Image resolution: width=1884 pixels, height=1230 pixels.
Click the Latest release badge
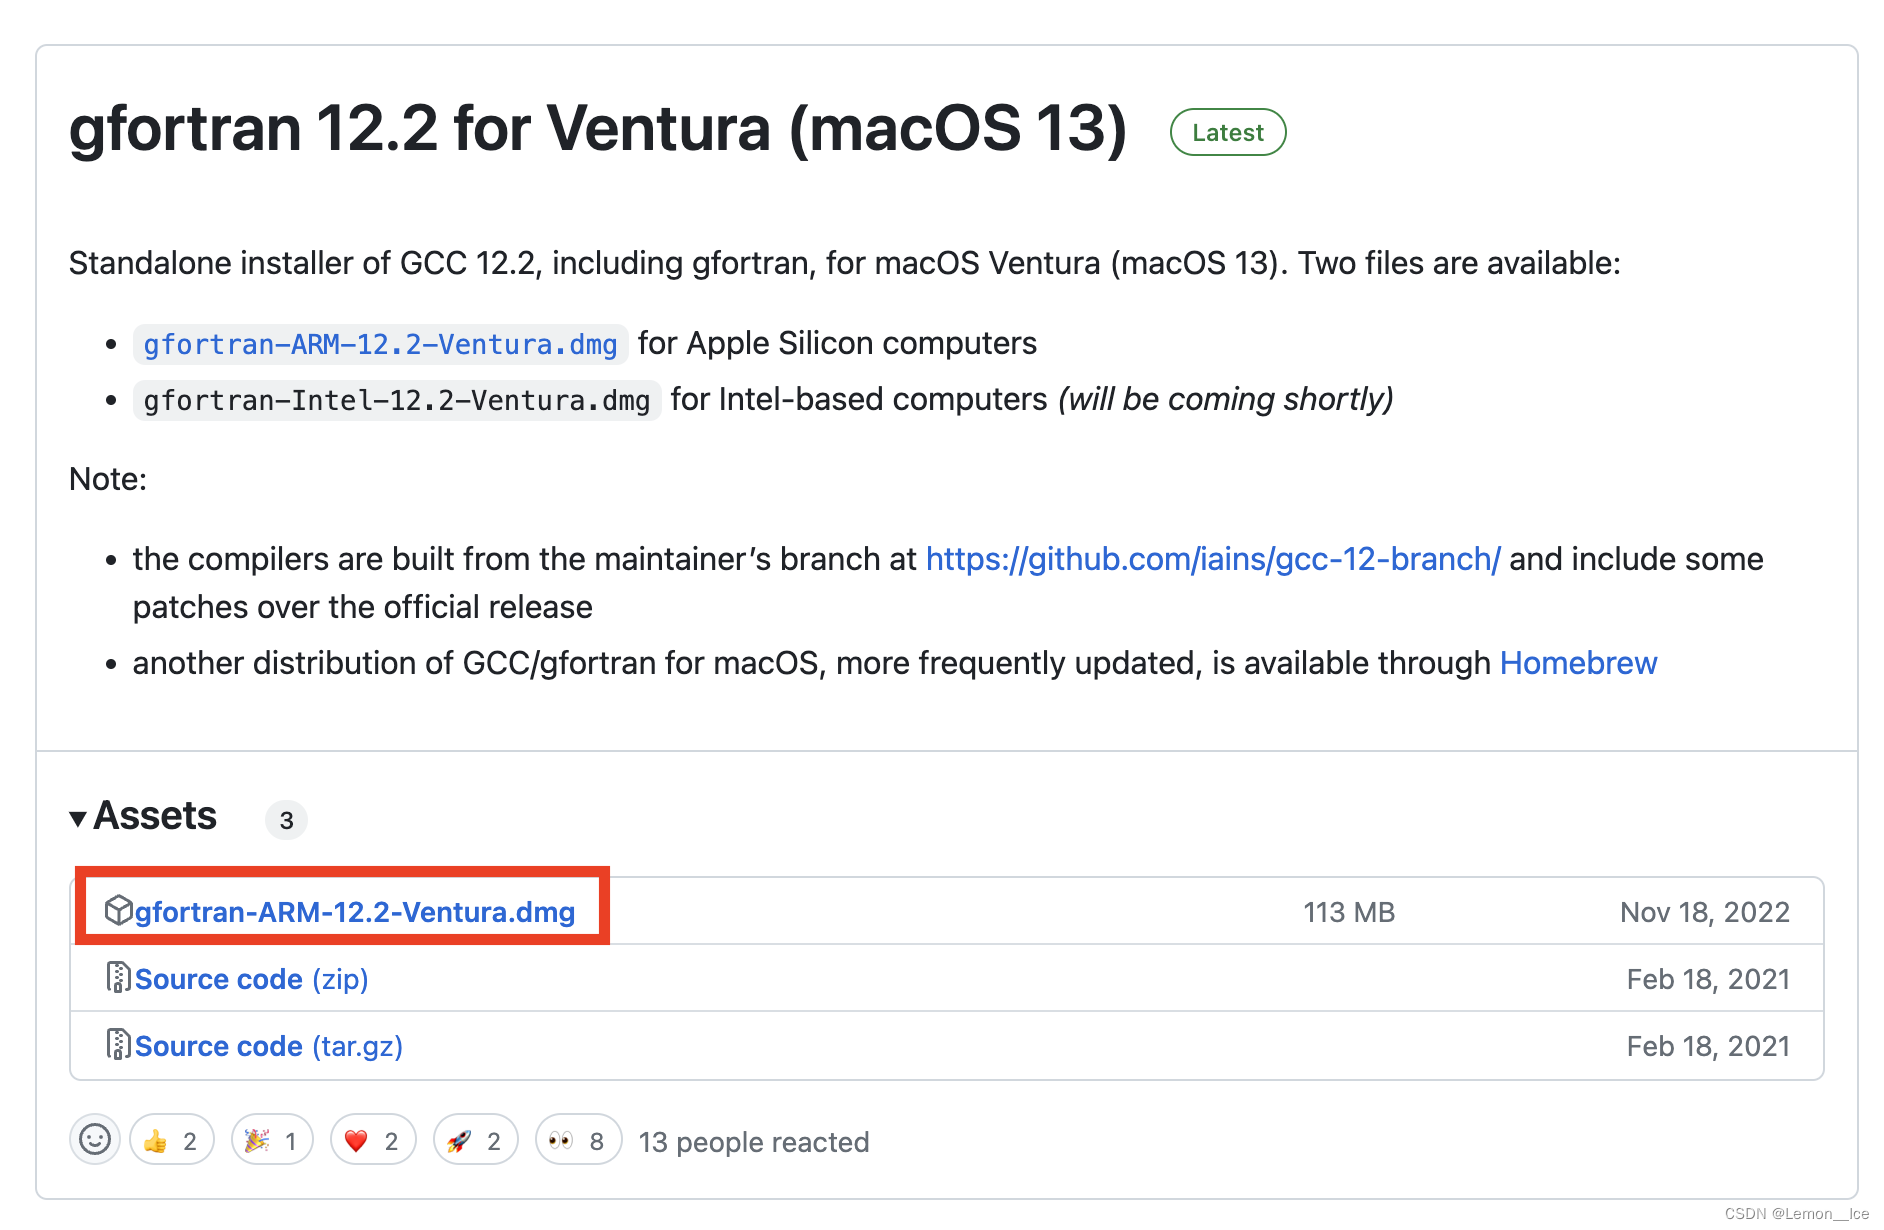[1227, 131]
